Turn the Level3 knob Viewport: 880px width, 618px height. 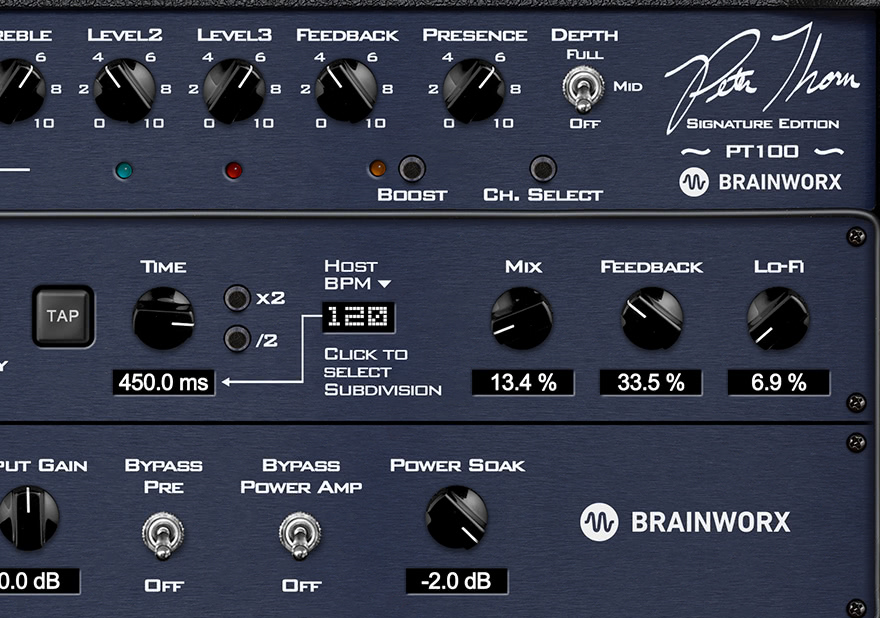coord(234,90)
